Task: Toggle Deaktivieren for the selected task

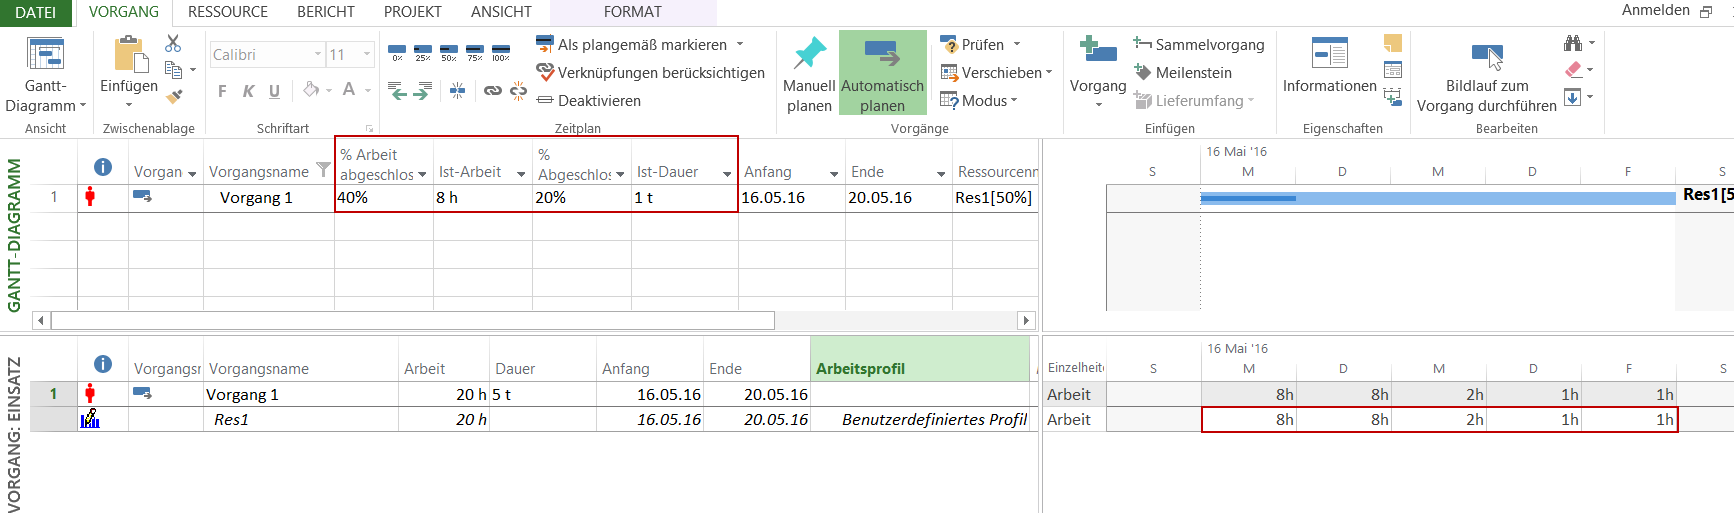Action: pyautogui.click(x=588, y=101)
